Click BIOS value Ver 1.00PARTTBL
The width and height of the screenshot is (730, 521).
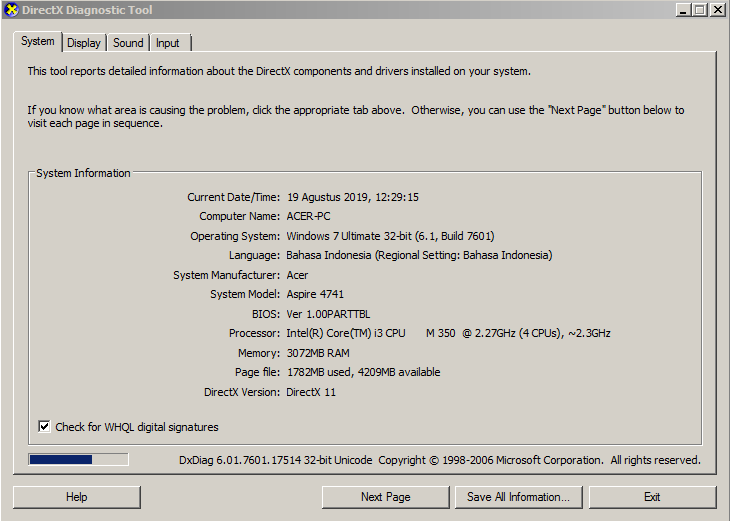coord(328,314)
